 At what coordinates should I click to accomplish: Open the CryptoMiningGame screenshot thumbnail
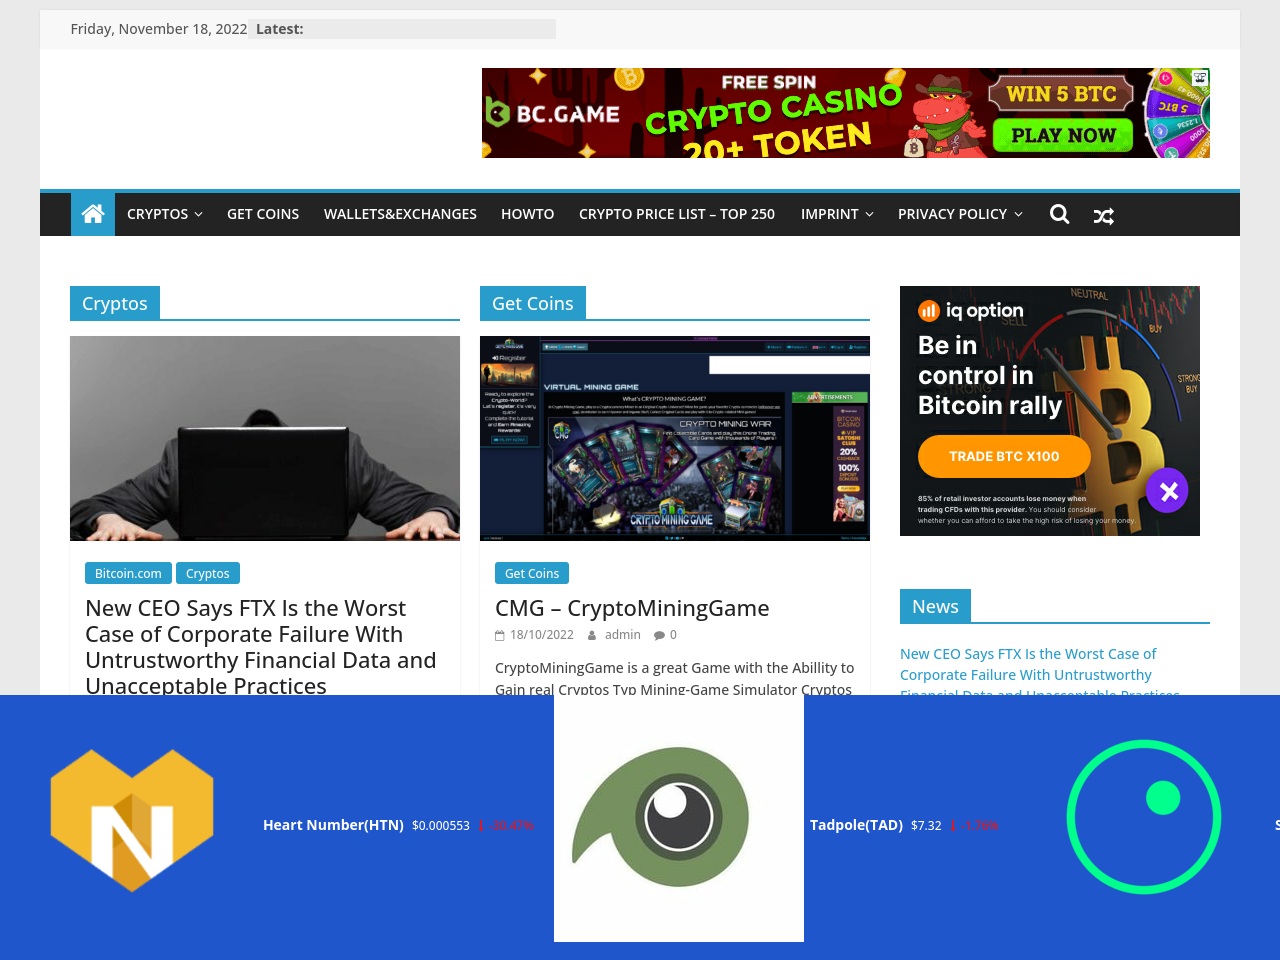point(675,438)
